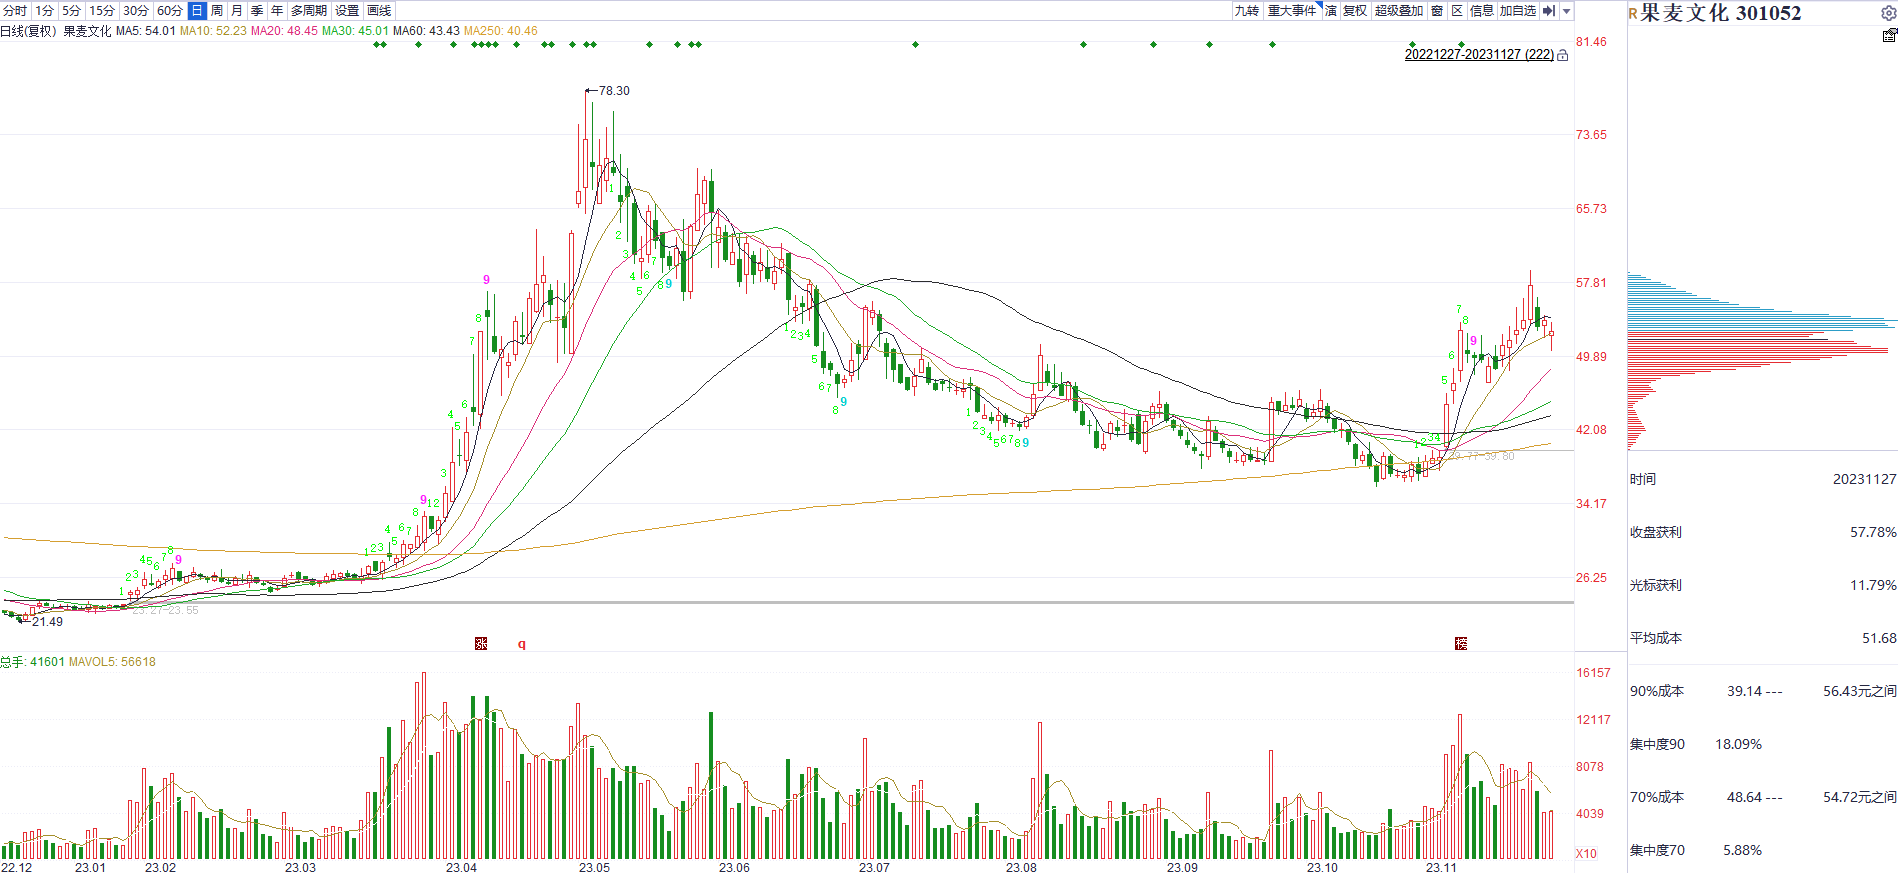1898x873 pixels.
Task: Switch to the 月 monthly period
Action: coord(237,10)
